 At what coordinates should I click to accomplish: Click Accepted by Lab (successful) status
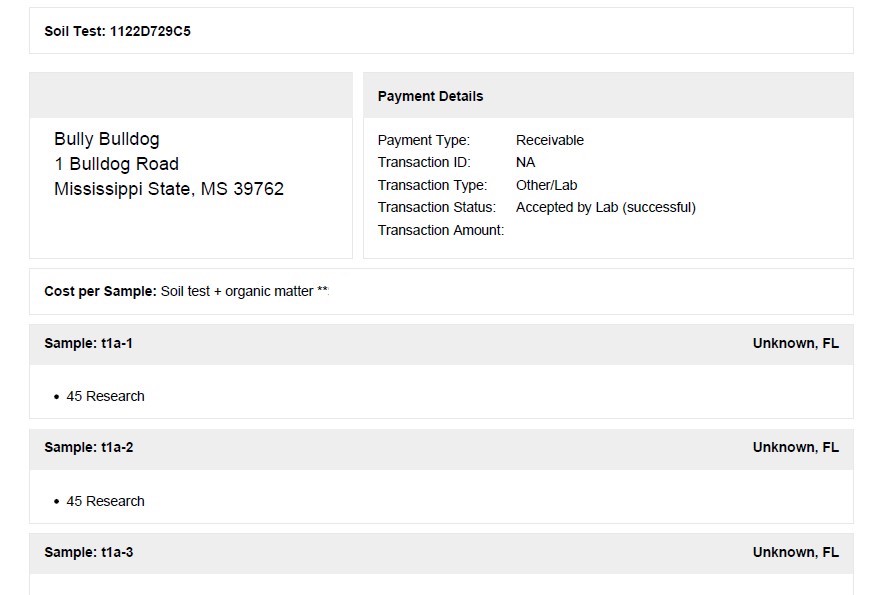pos(606,208)
